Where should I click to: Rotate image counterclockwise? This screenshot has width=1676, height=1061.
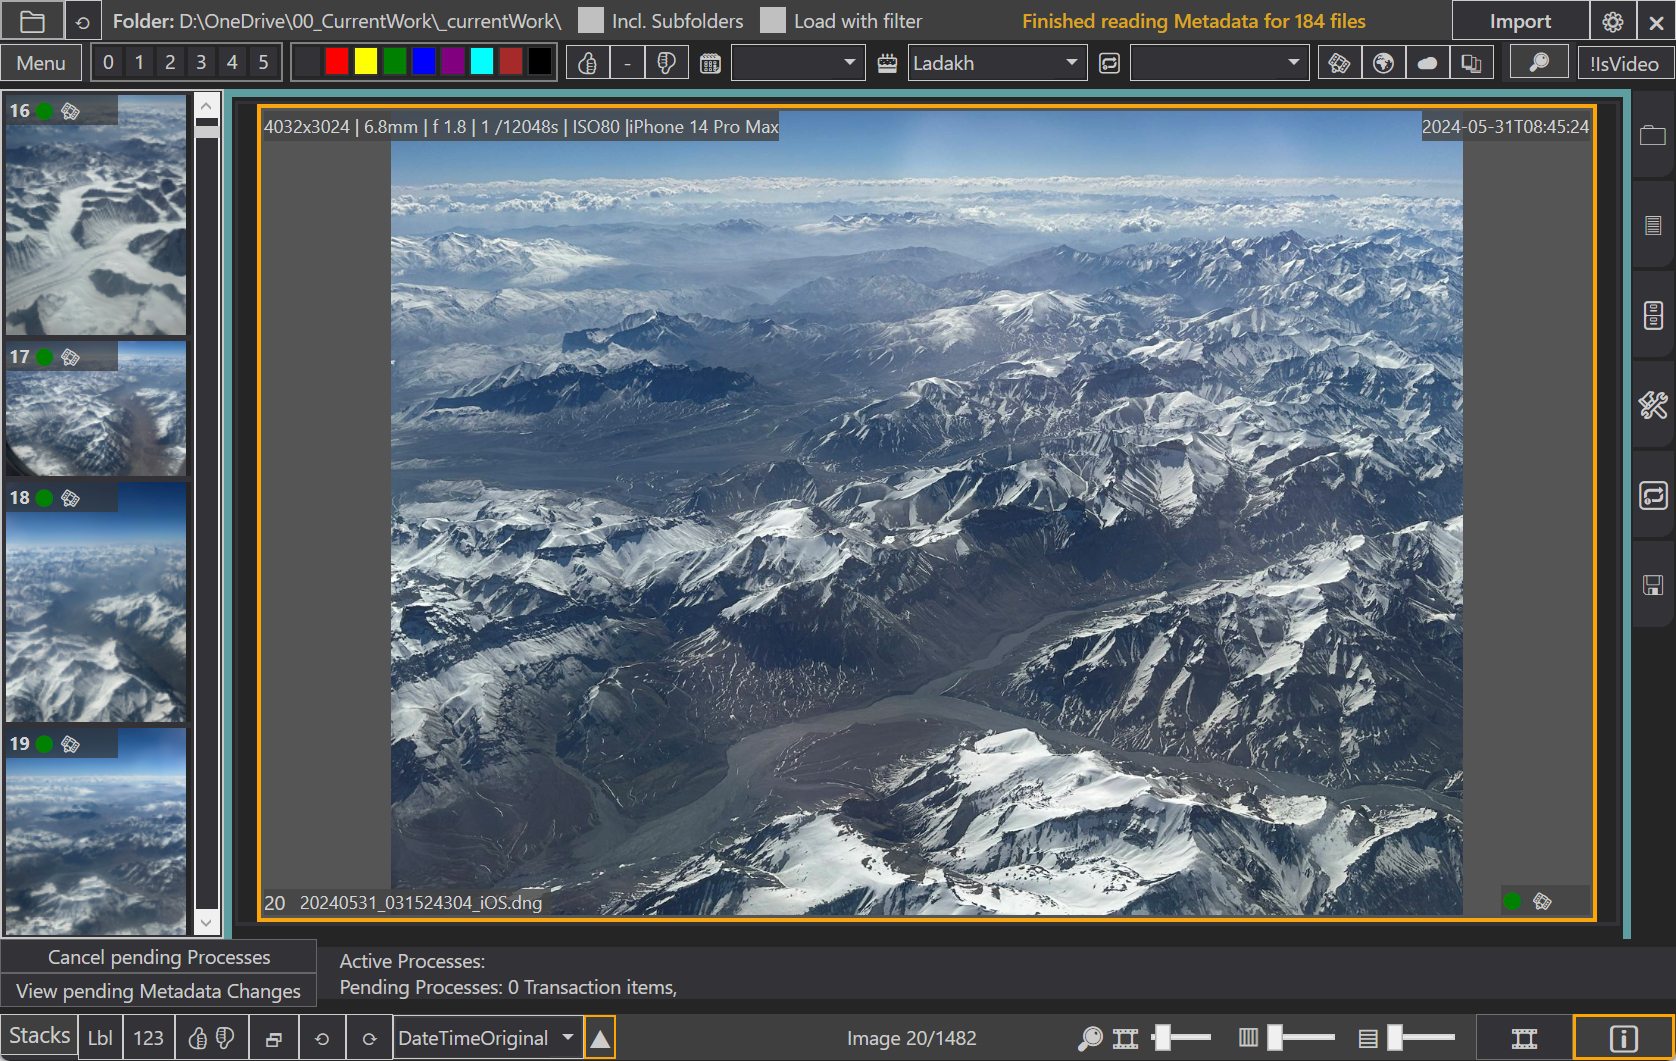click(322, 1038)
